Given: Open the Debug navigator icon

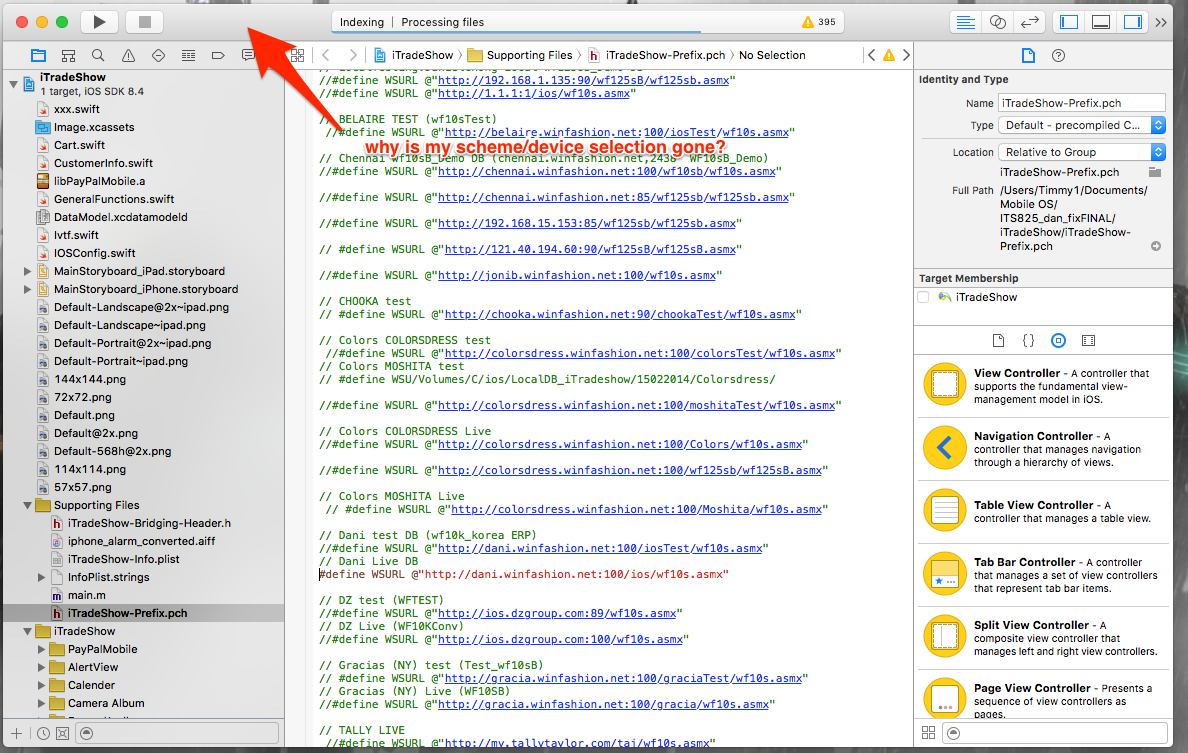Looking at the screenshot, I should click(188, 55).
